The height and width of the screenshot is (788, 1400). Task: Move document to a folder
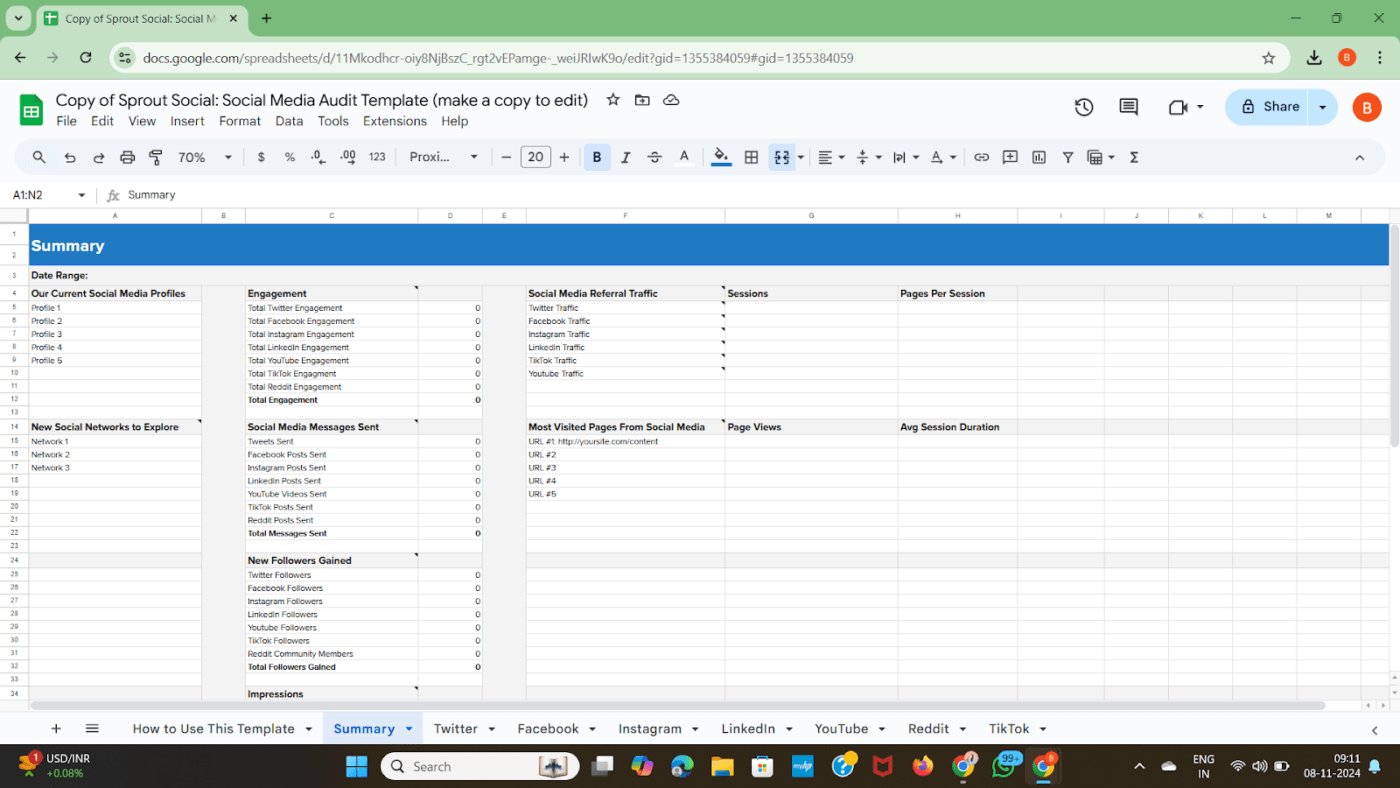[x=642, y=100]
